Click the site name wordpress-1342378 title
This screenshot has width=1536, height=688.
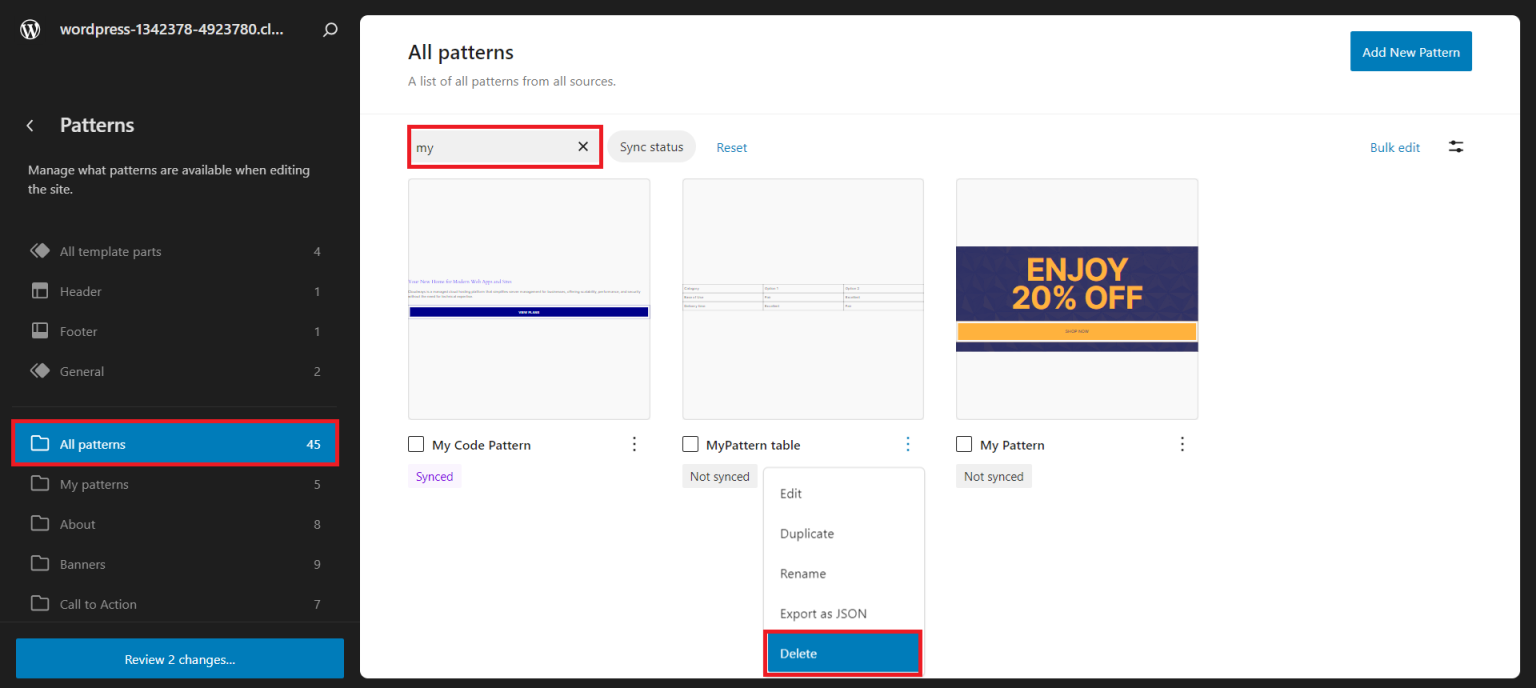[x=172, y=29]
